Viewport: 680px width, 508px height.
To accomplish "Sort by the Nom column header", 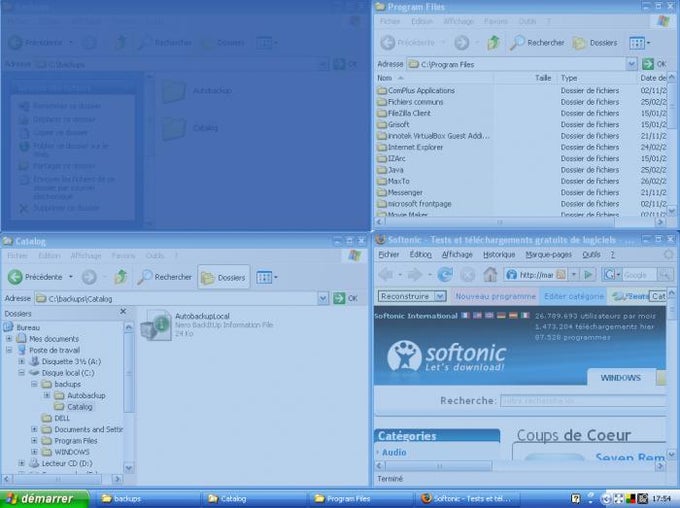I will 433,78.
